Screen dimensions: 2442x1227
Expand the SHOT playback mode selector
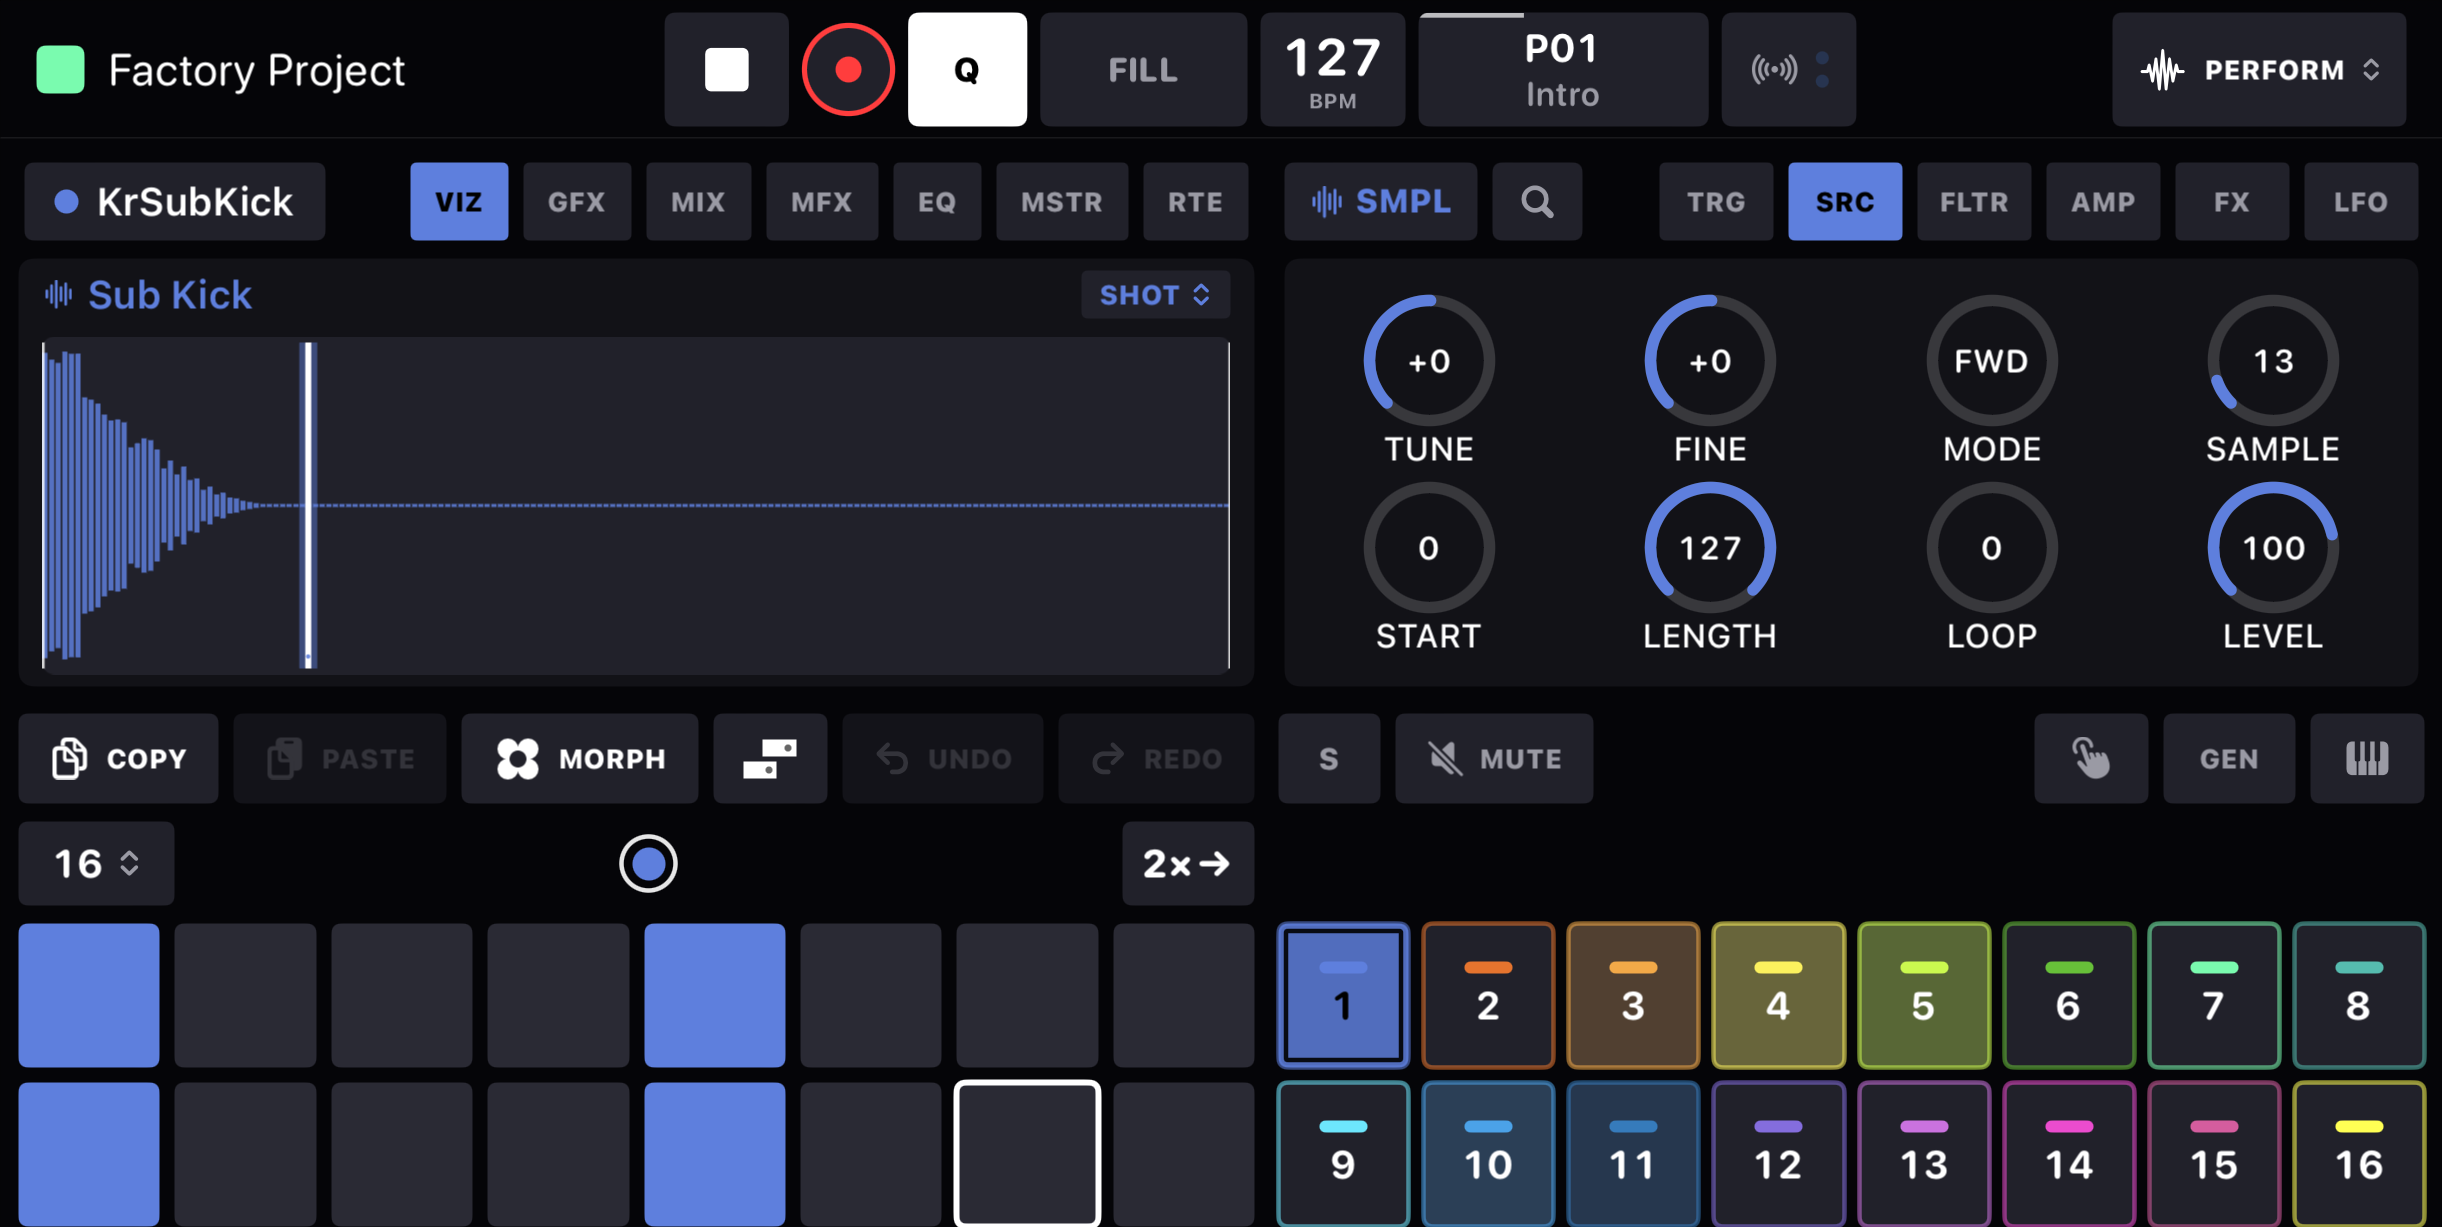click(x=1155, y=295)
